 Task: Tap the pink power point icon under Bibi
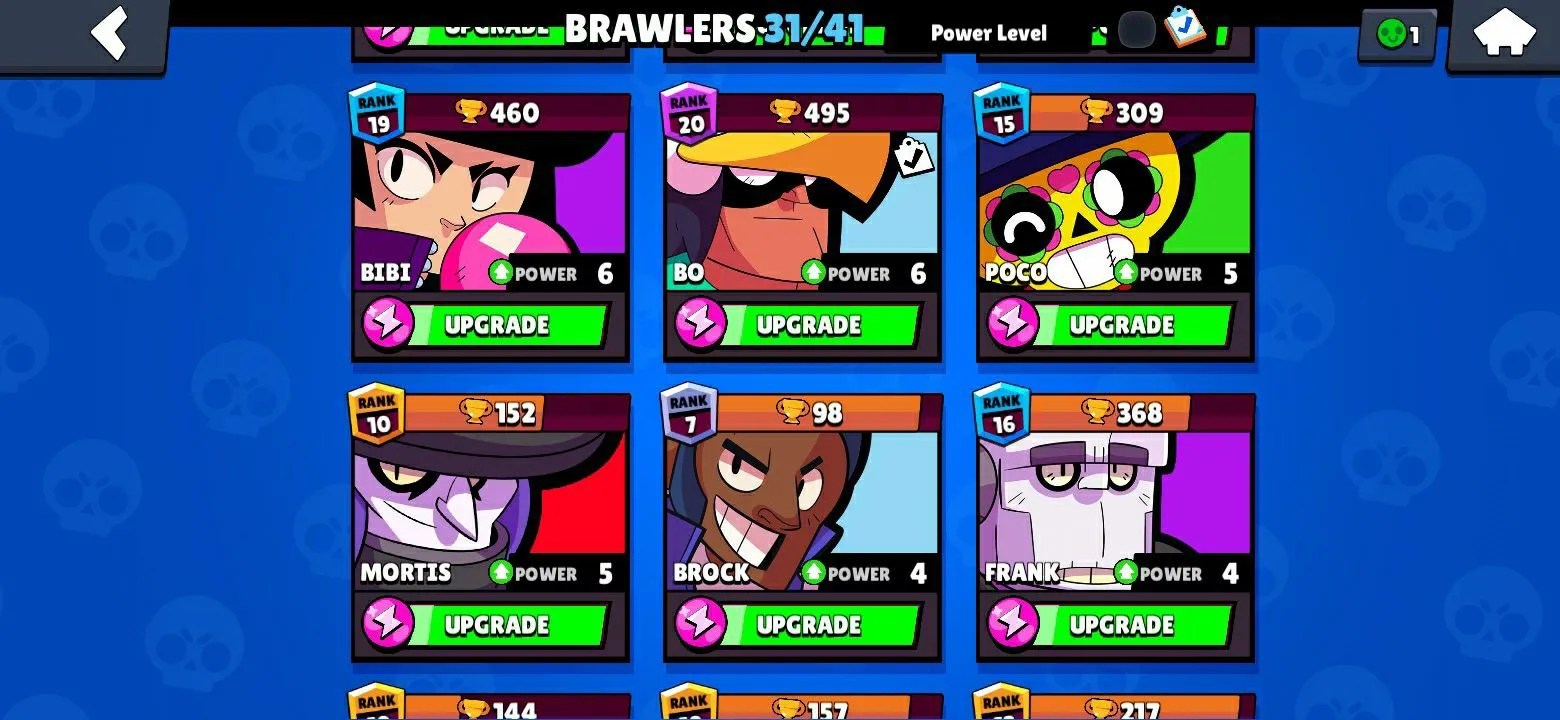pyautogui.click(x=388, y=325)
